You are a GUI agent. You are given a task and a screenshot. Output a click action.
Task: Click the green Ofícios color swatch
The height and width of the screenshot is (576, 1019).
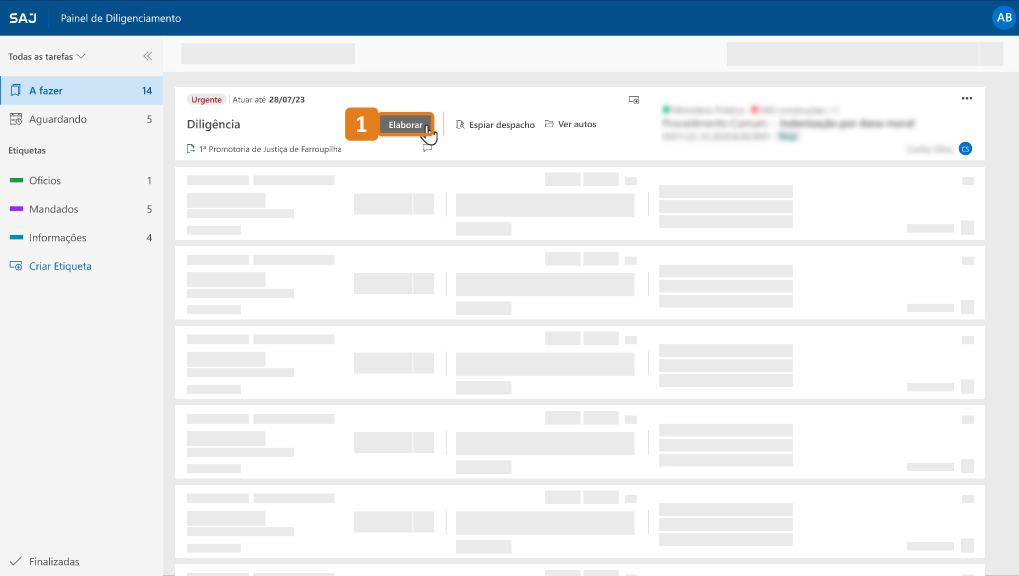tap(16, 181)
